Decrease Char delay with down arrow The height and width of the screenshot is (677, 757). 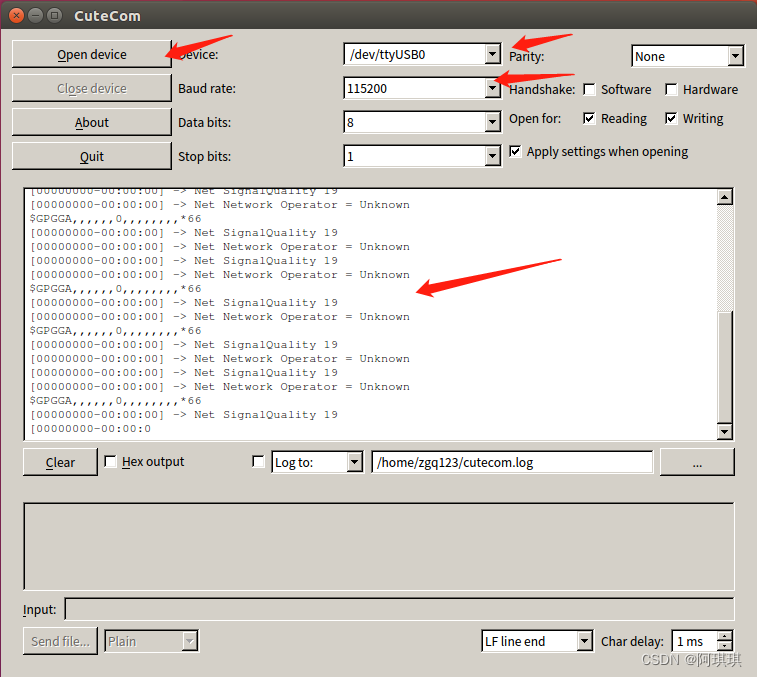pyautogui.click(x=725, y=647)
